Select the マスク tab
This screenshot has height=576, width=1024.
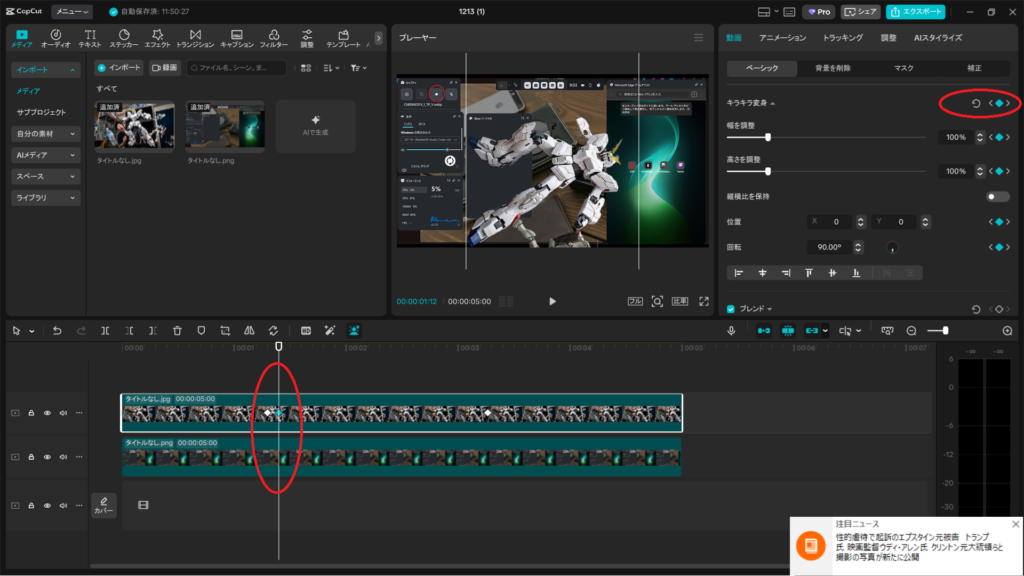[903, 68]
